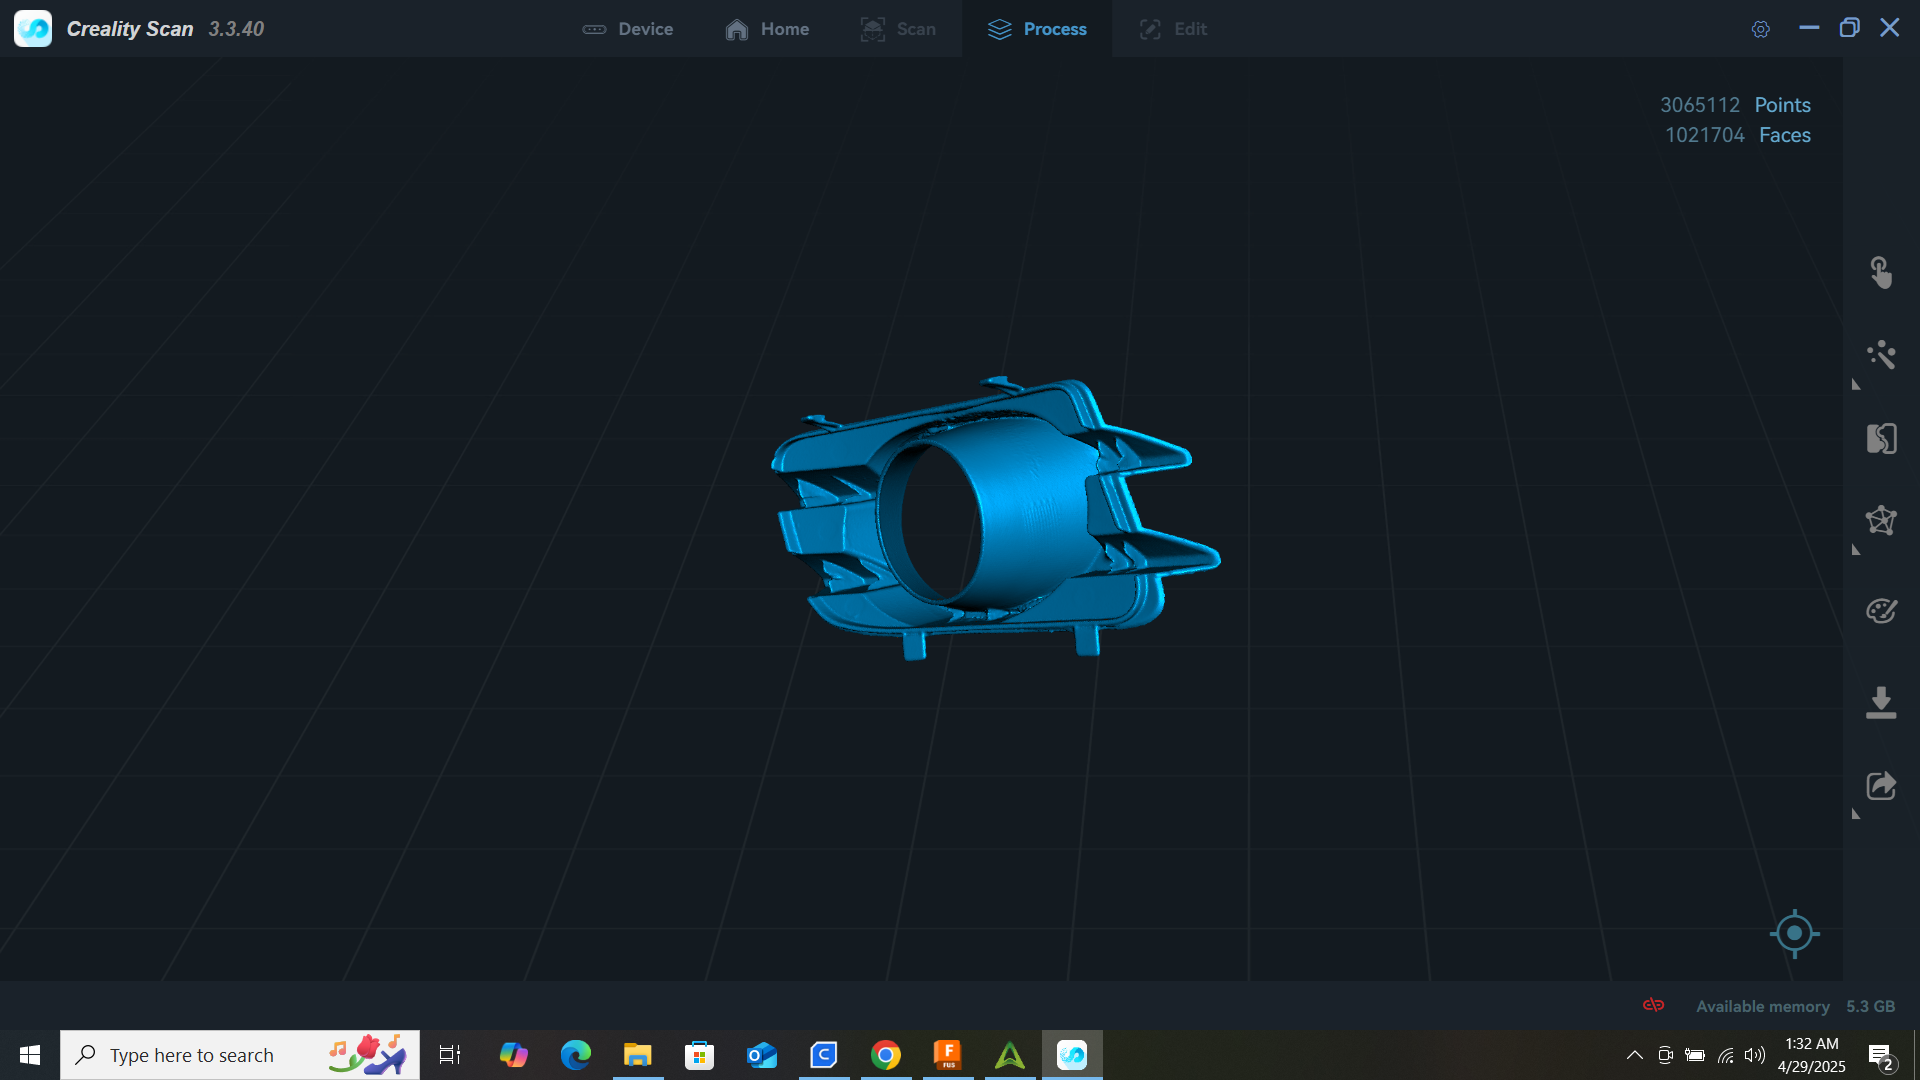Open the point cloud fusion tool icon
The image size is (1920, 1080).
coord(1881,438)
